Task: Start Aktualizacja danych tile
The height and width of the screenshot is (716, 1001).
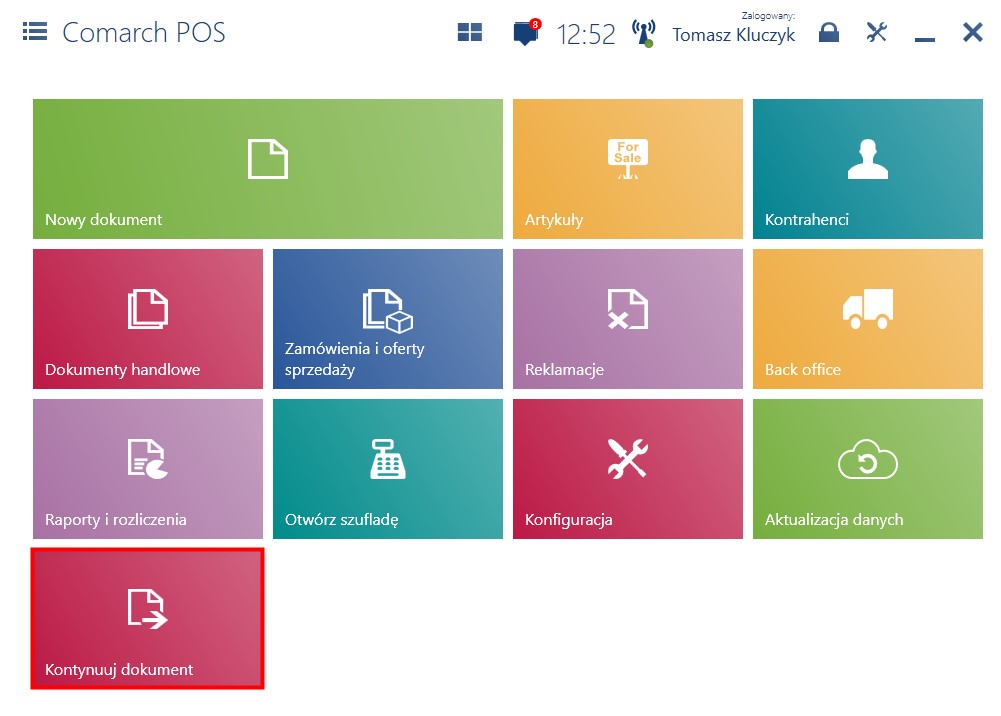Action: (868, 468)
